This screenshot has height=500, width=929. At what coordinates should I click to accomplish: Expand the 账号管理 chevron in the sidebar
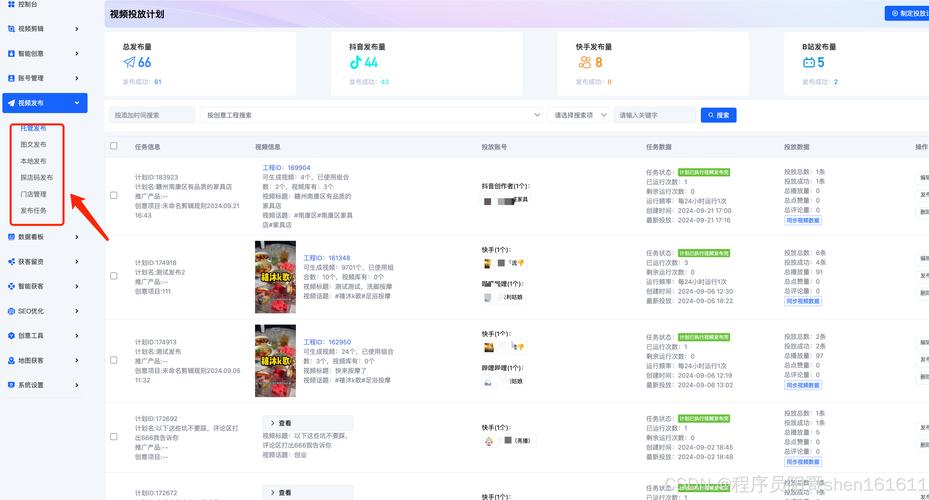(77, 78)
